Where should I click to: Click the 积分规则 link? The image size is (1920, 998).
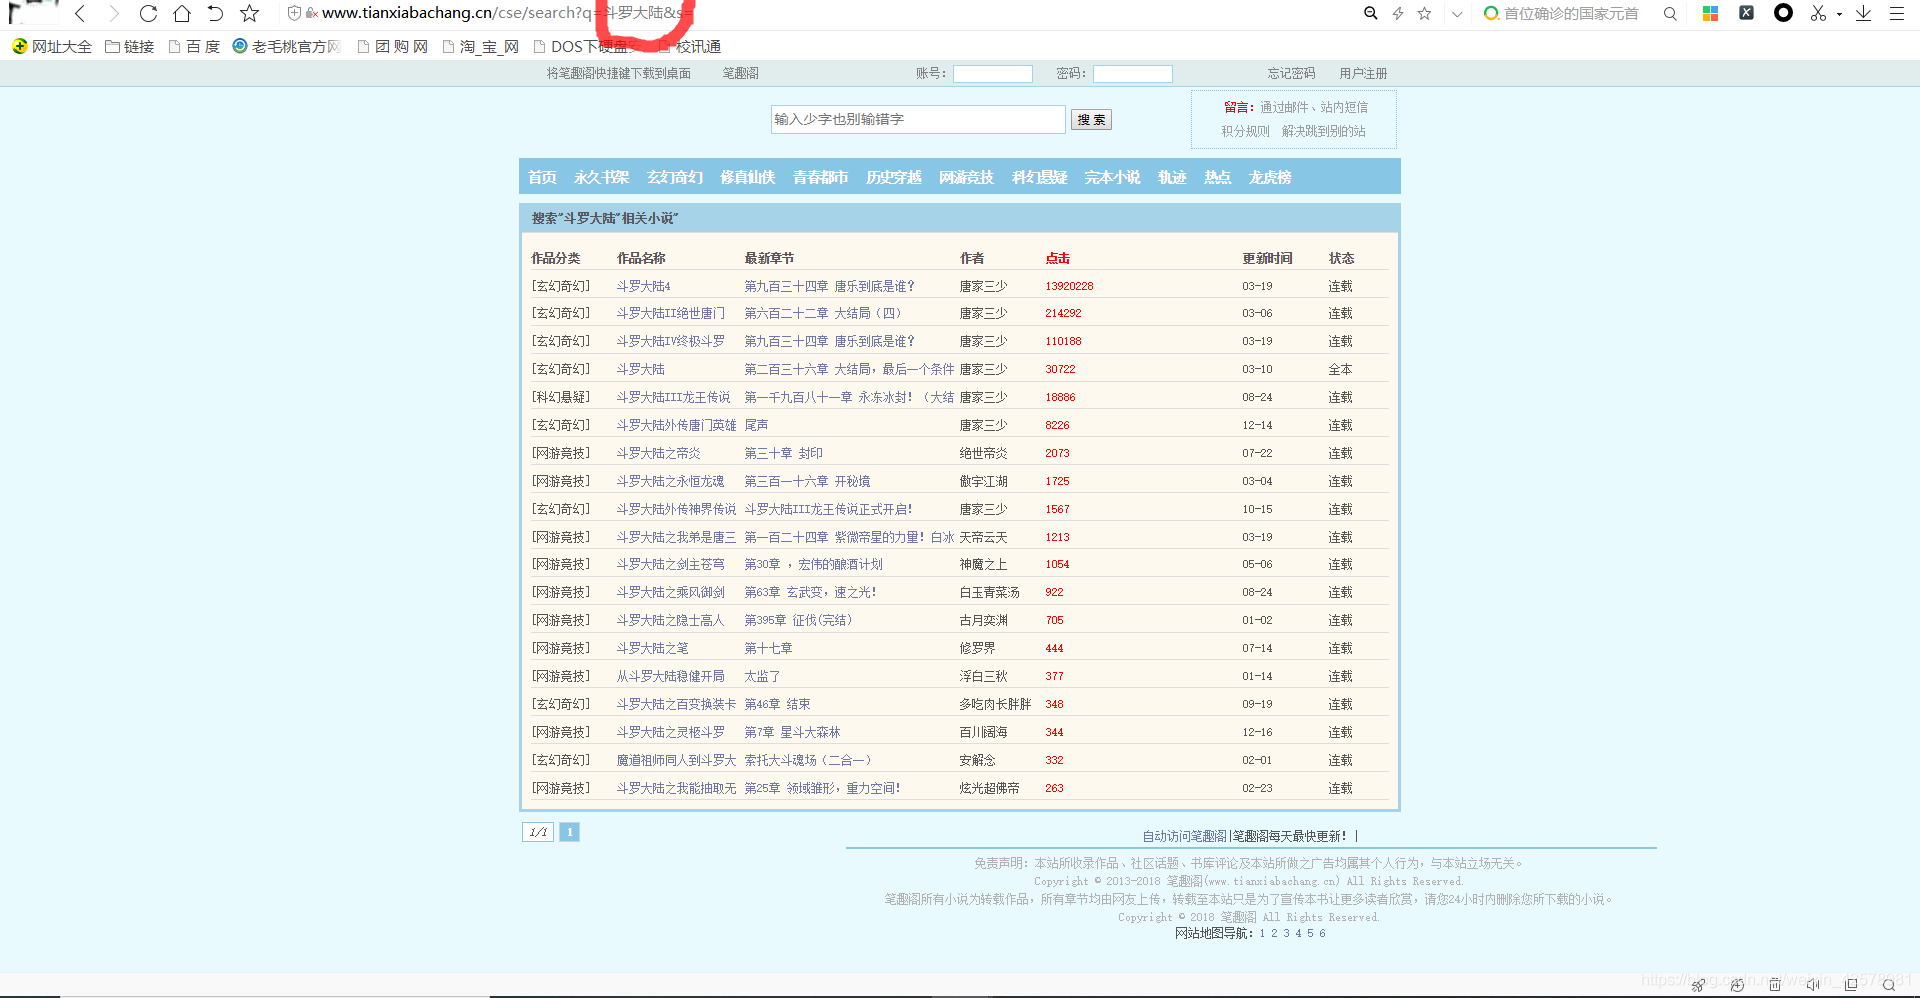coord(1245,131)
